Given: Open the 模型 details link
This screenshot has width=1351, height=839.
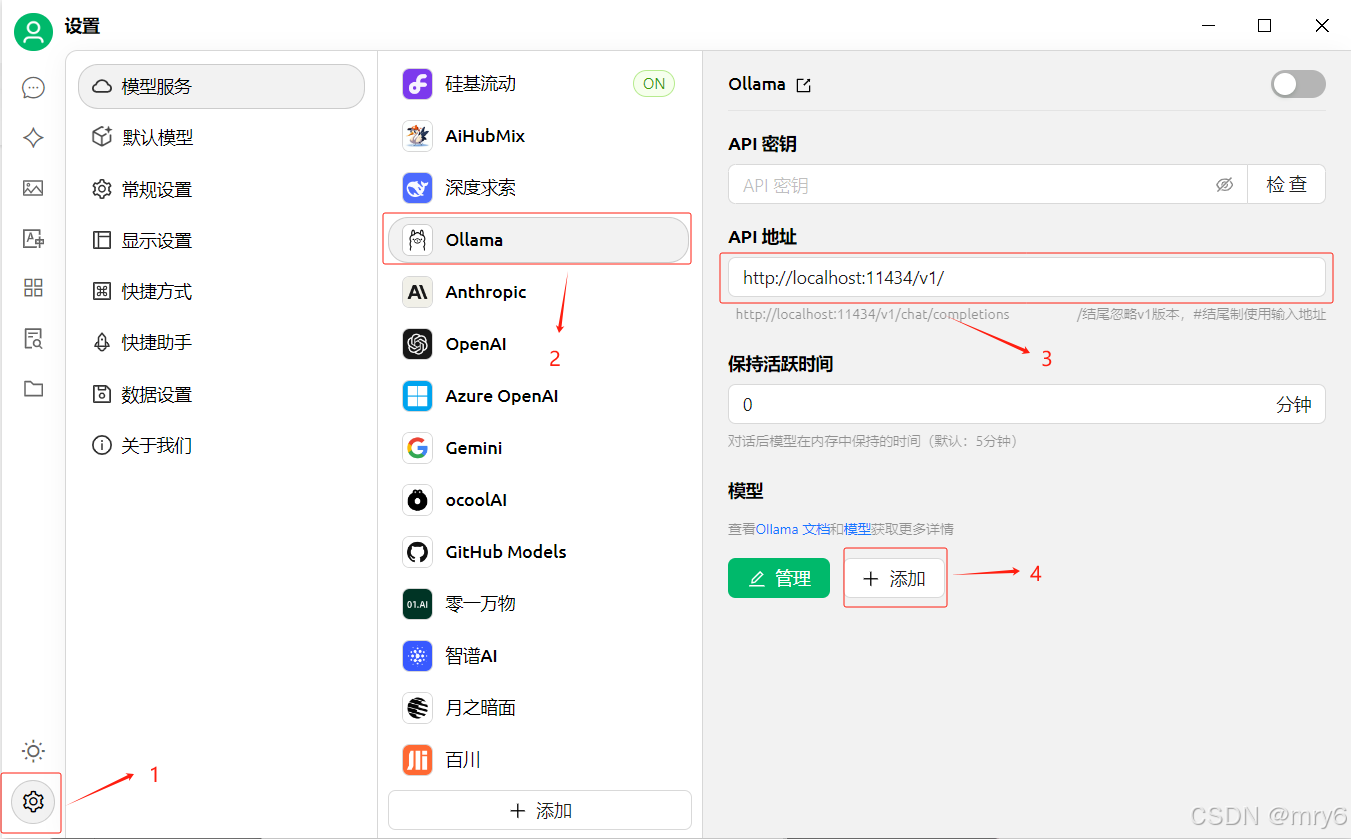Looking at the screenshot, I should [857, 529].
